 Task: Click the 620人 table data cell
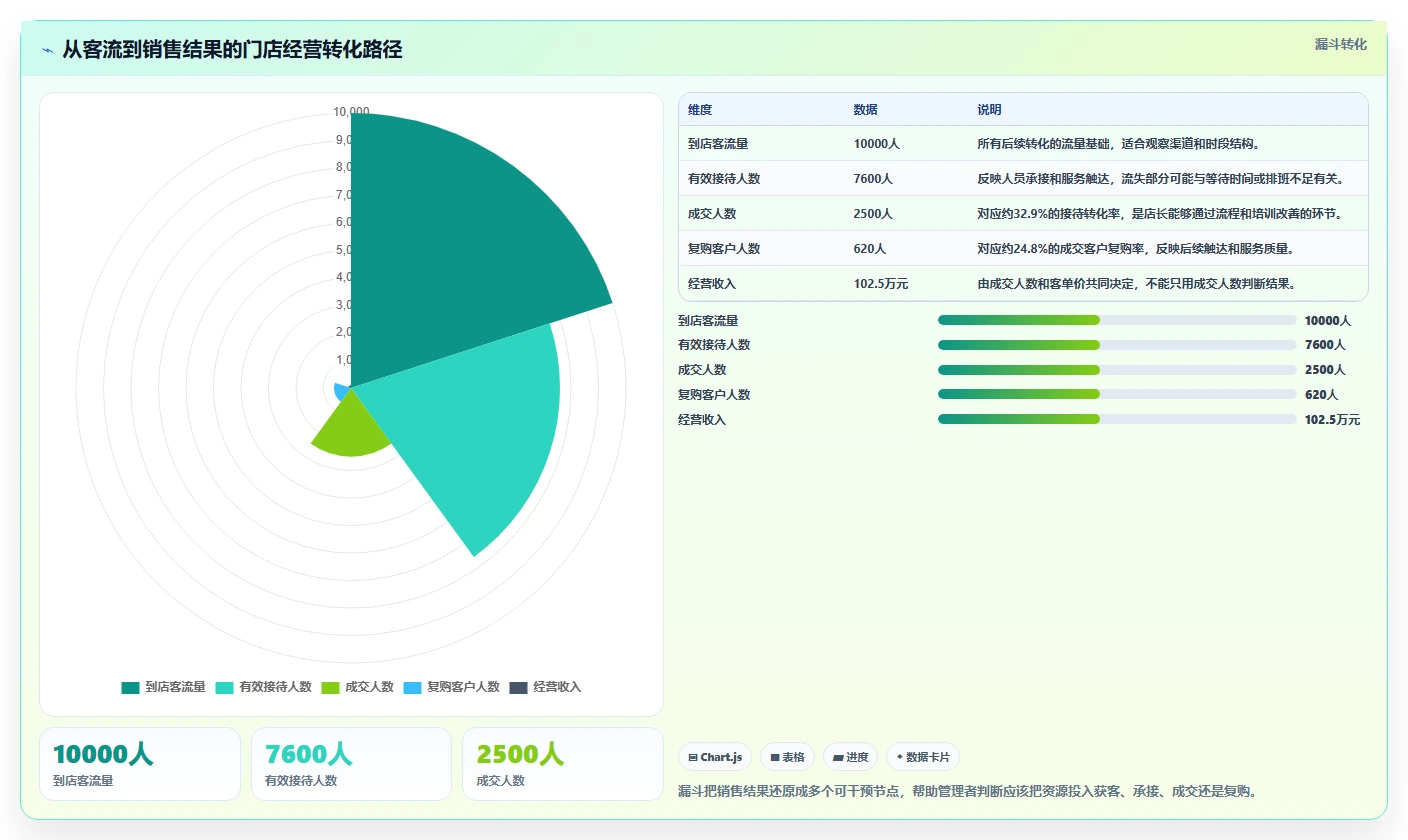pyautogui.click(x=870, y=249)
